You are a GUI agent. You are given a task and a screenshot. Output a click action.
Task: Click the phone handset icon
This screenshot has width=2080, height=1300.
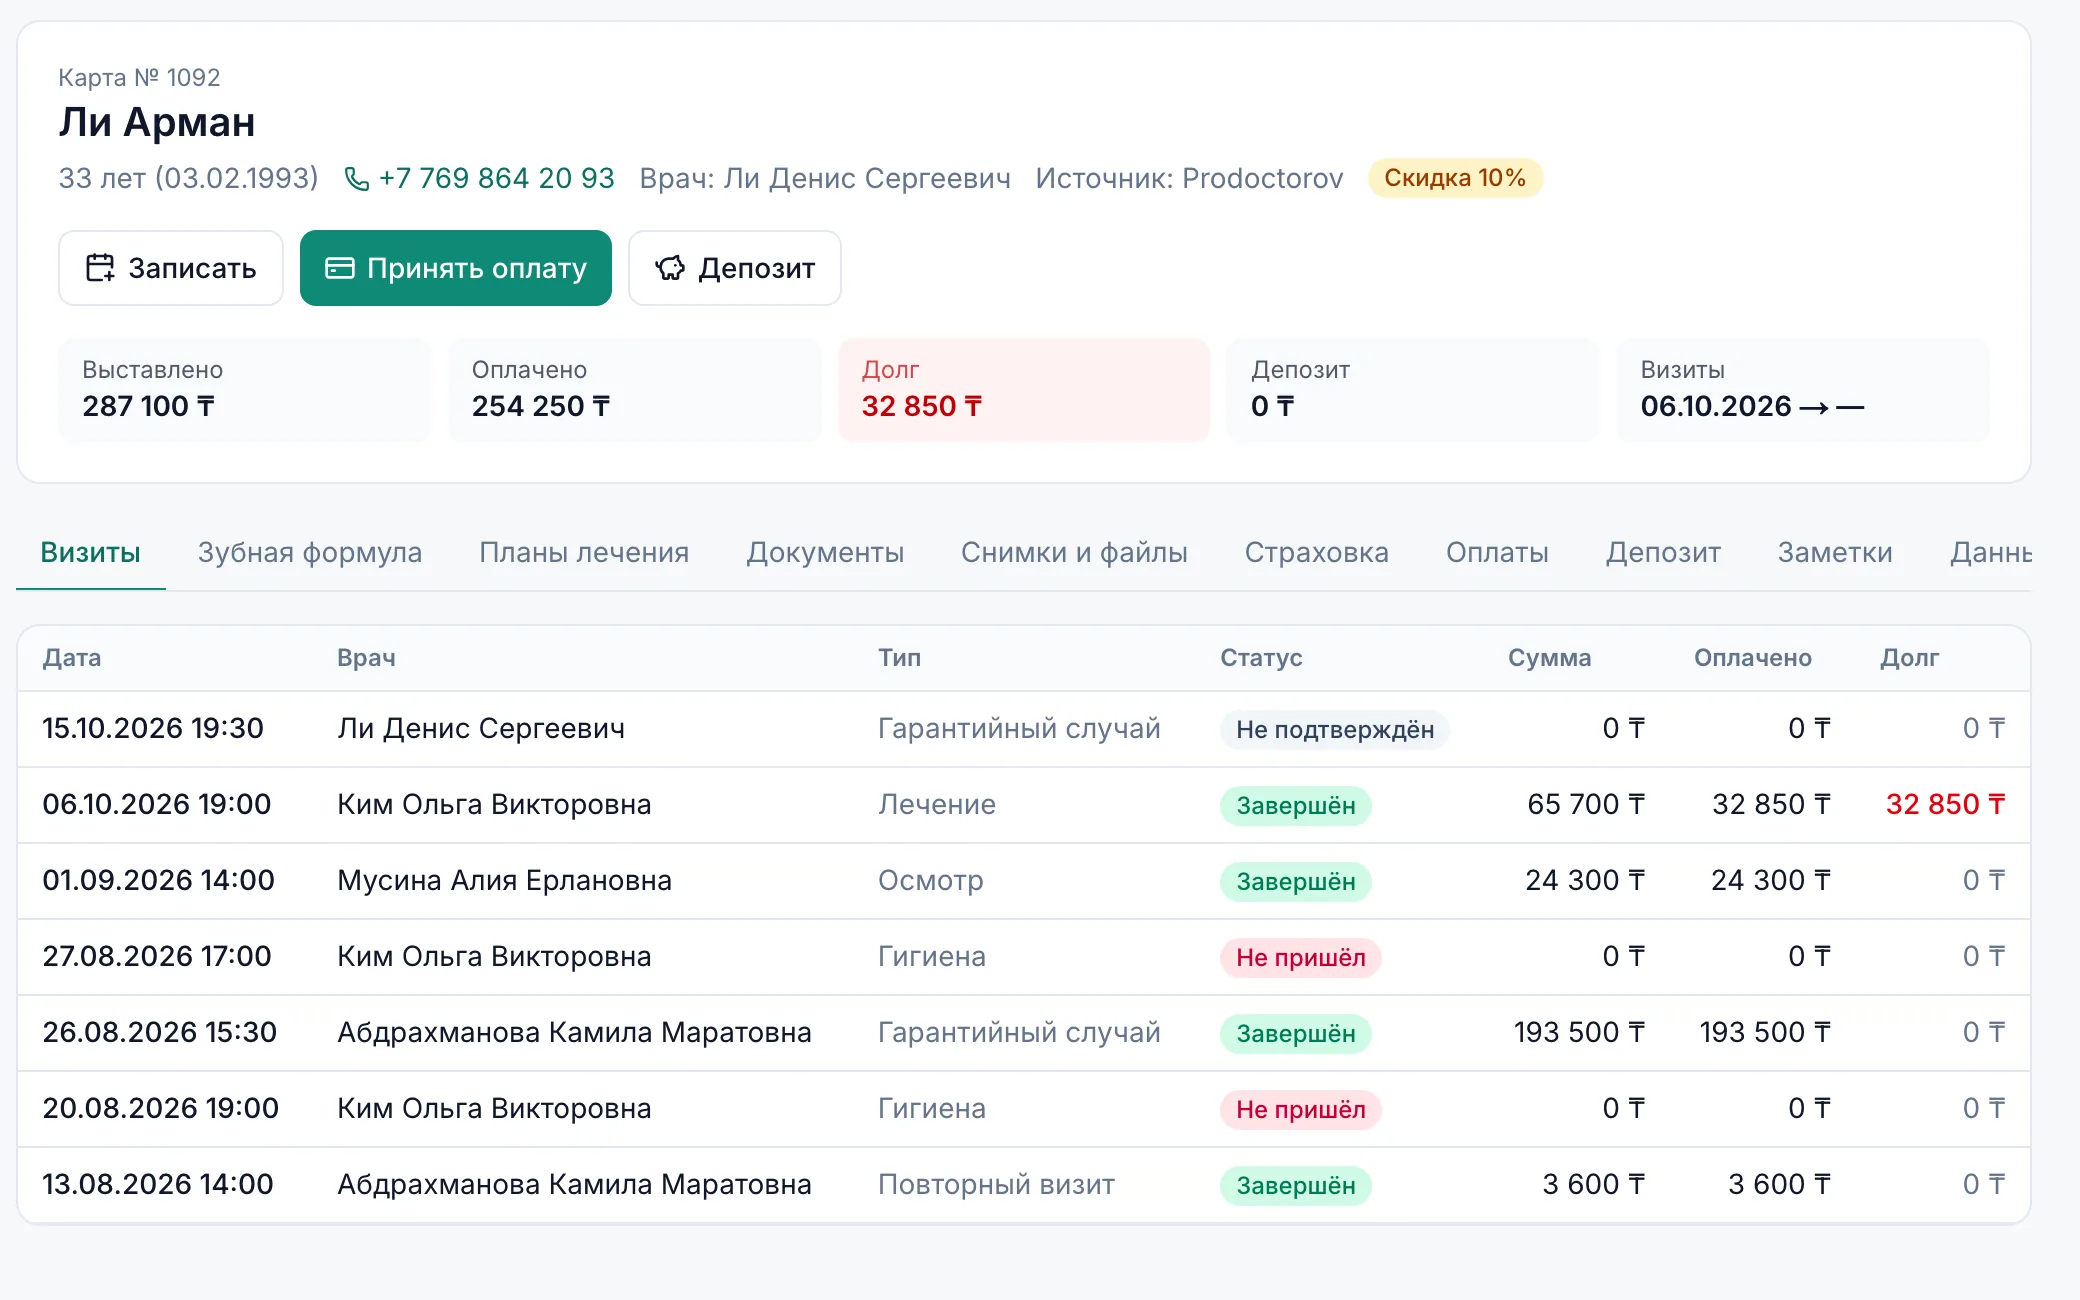[356, 179]
